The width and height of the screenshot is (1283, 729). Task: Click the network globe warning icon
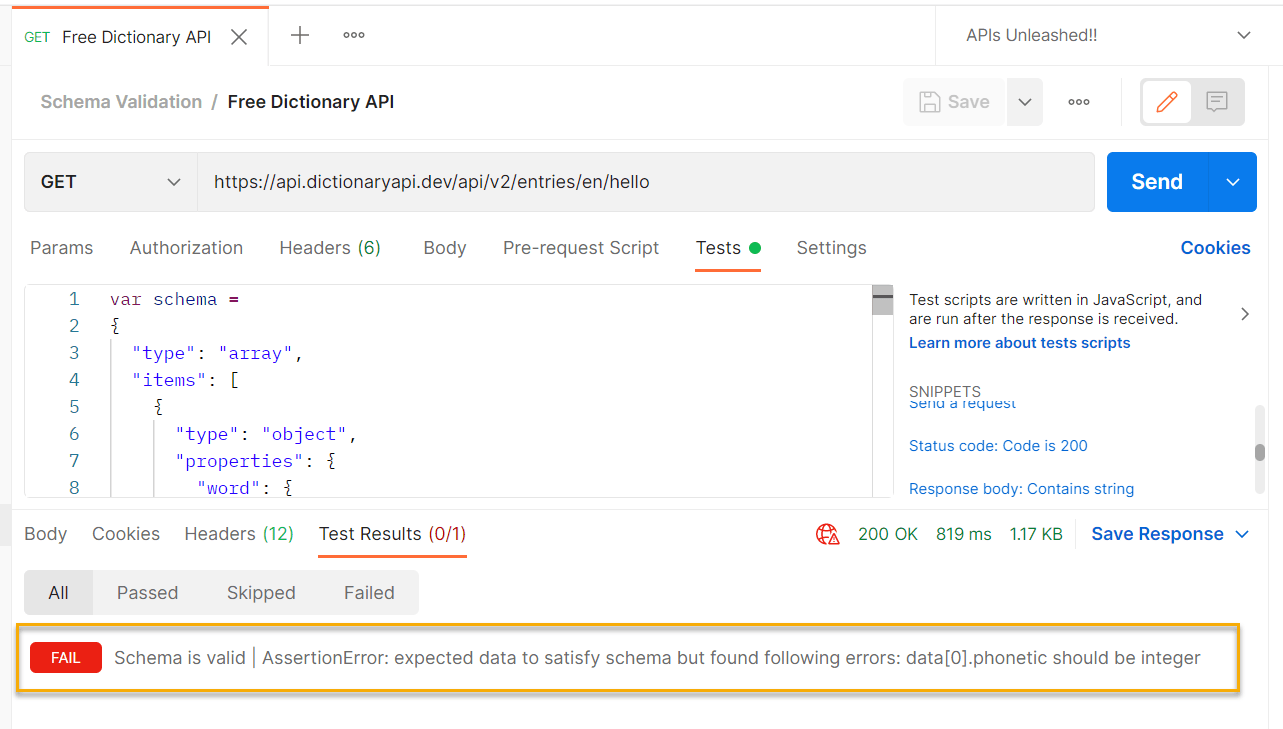(x=827, y=534)
